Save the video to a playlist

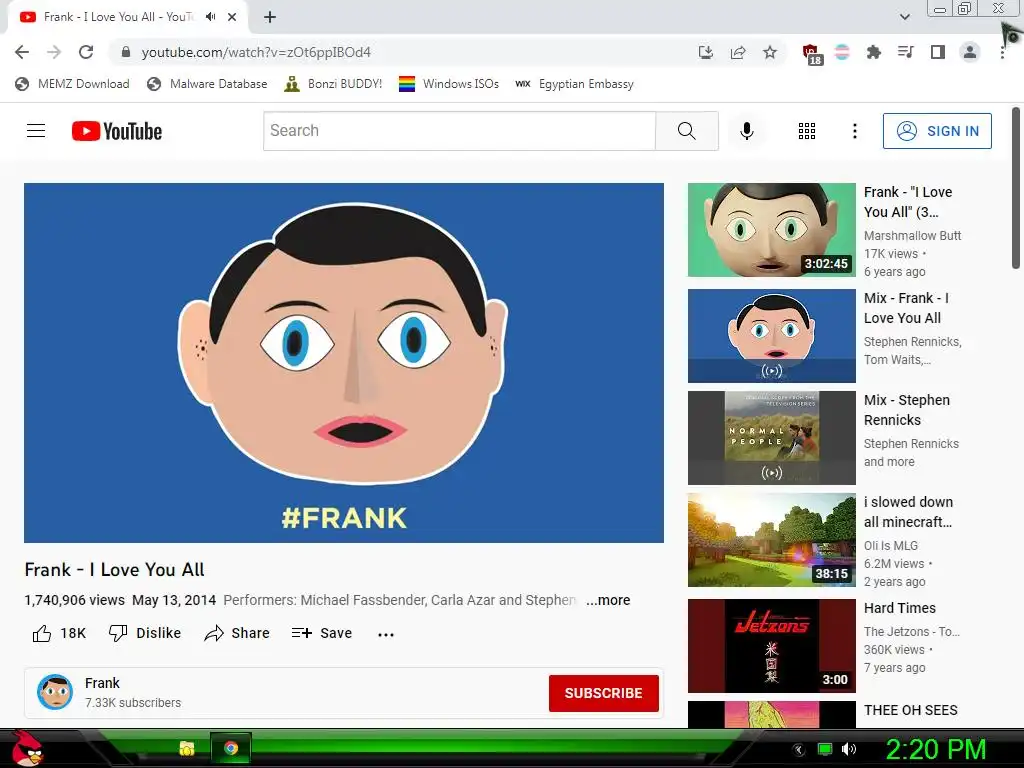(321, 633)
